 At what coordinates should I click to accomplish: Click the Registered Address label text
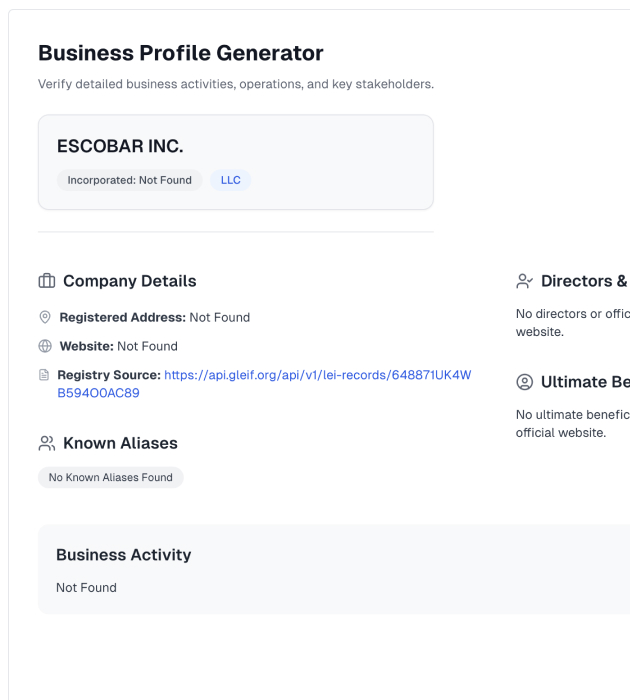[x=122, y=317]
